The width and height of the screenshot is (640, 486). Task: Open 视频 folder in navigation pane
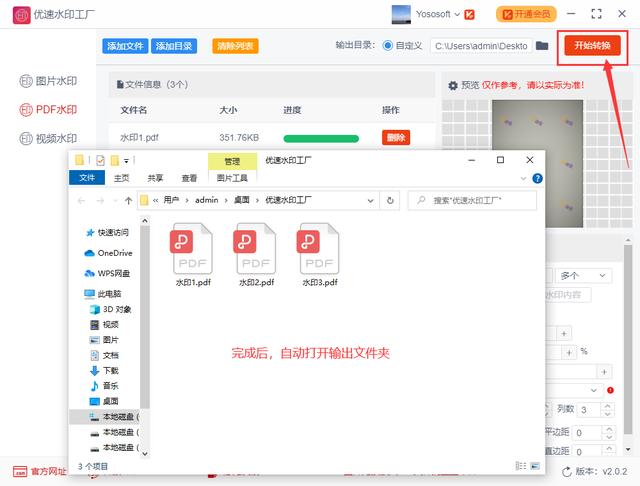coord(104,325)
